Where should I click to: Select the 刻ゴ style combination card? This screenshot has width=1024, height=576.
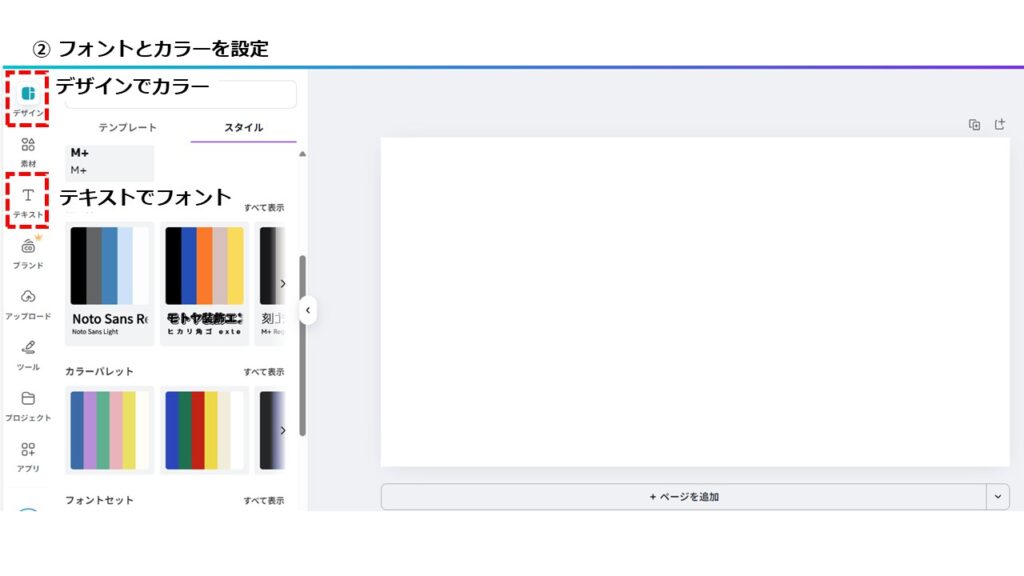click(x=270, y=283)
